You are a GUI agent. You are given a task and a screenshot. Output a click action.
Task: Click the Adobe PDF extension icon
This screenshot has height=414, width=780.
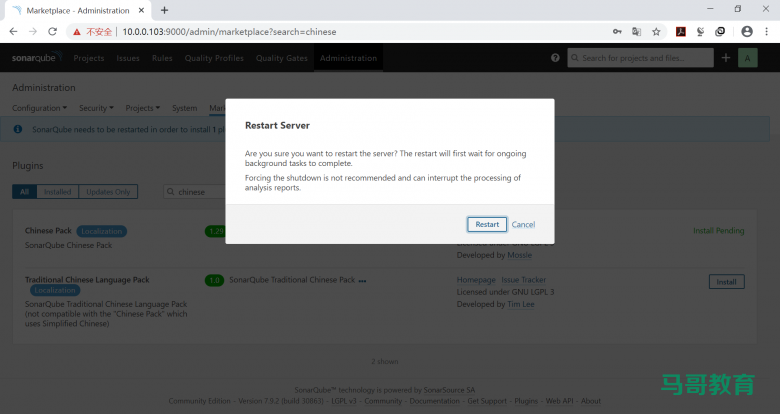pyautogui.click(x=681, y=31)
